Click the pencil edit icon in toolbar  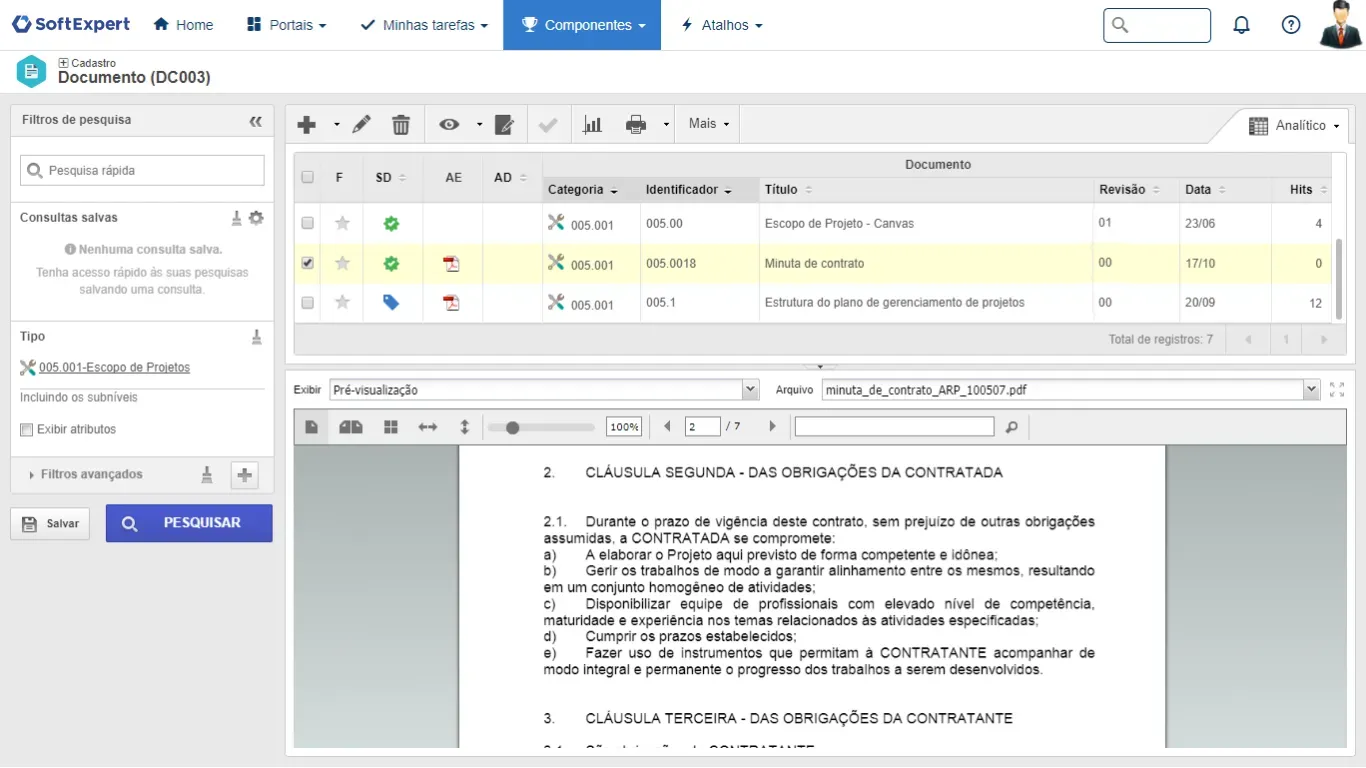pyautogui.click(x=362, y=124)
